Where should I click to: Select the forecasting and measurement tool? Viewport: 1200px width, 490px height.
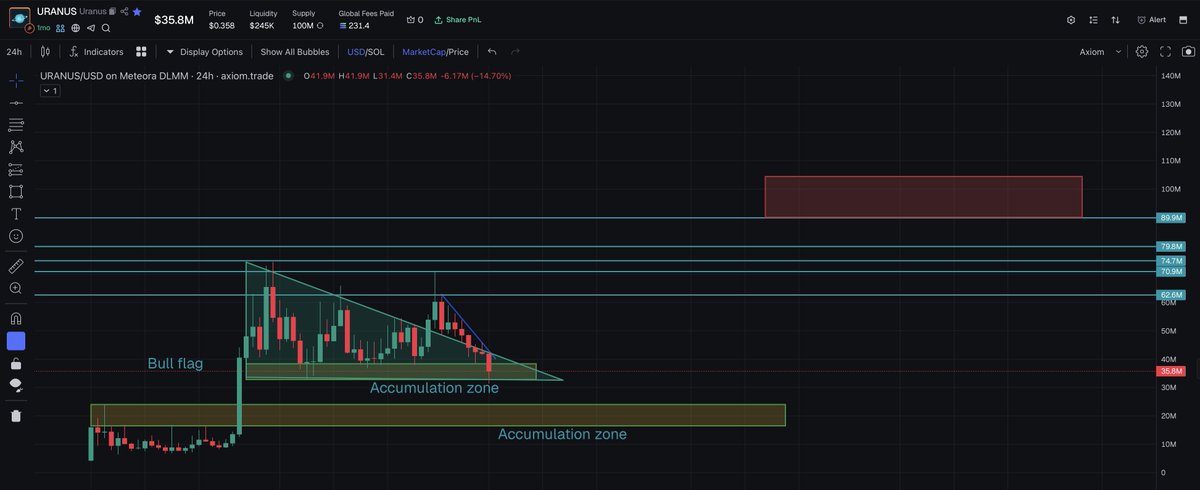(16, 169)
